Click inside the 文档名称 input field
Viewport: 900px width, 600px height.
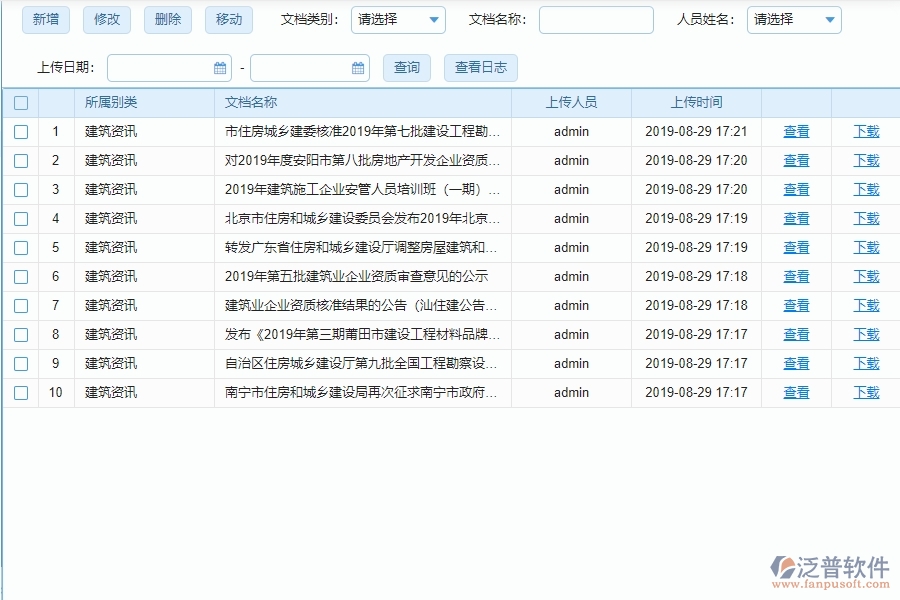[x=595, y=19]
